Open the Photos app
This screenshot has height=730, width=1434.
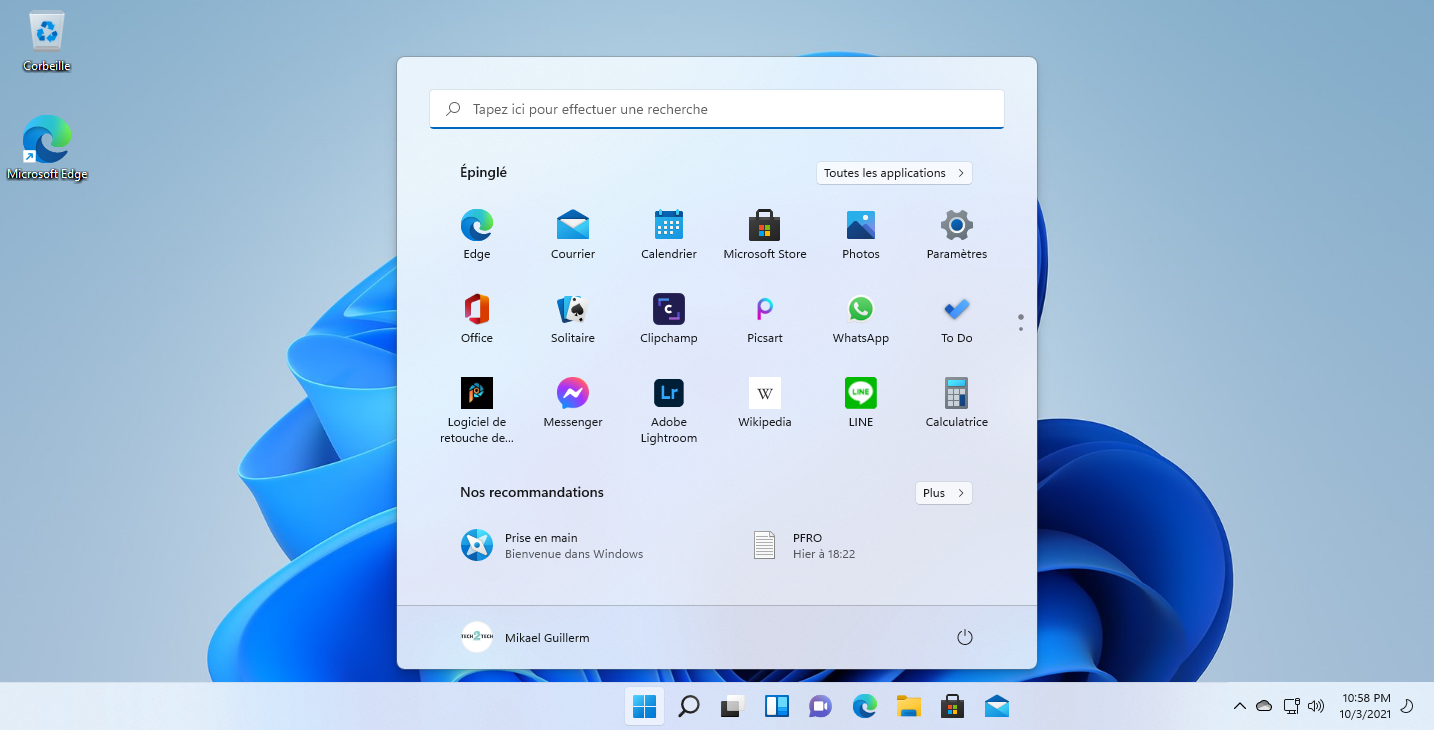coord(861,234)
